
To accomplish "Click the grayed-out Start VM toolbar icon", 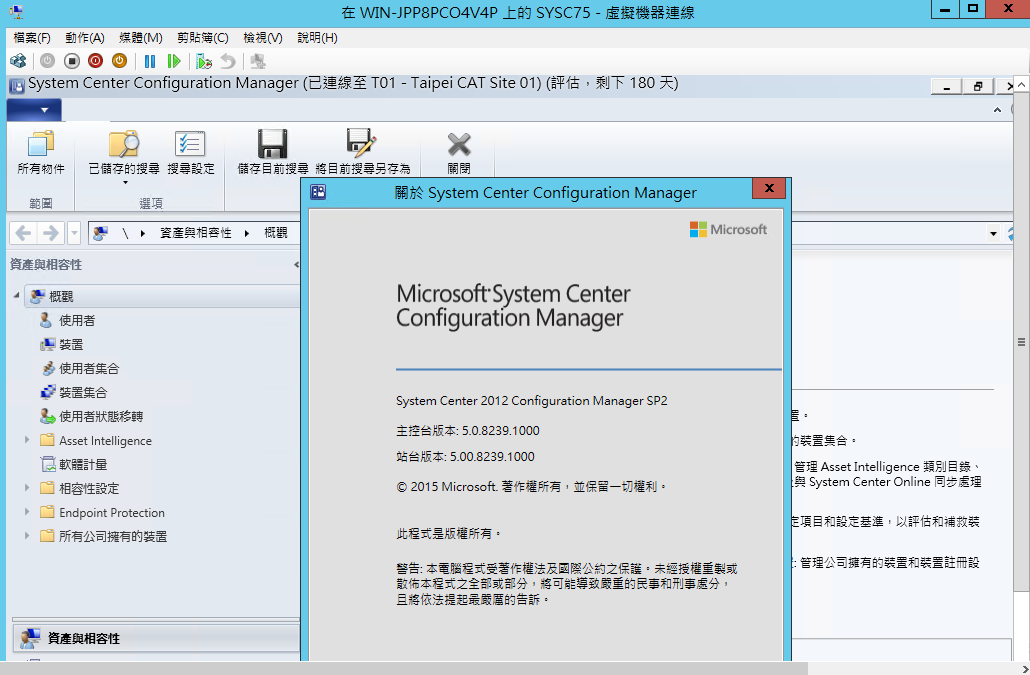I will (x=47, y=61).
